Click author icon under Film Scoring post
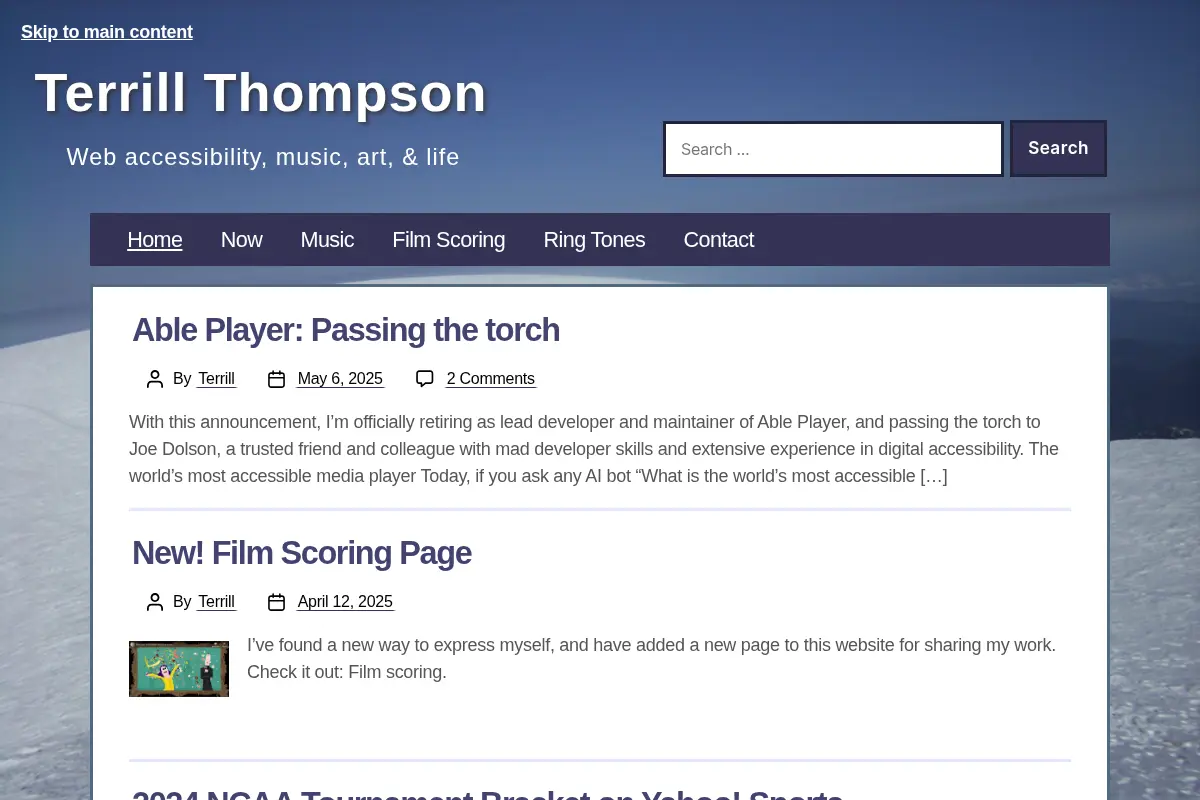This screenshot has width=1200, height=800. 155,602
